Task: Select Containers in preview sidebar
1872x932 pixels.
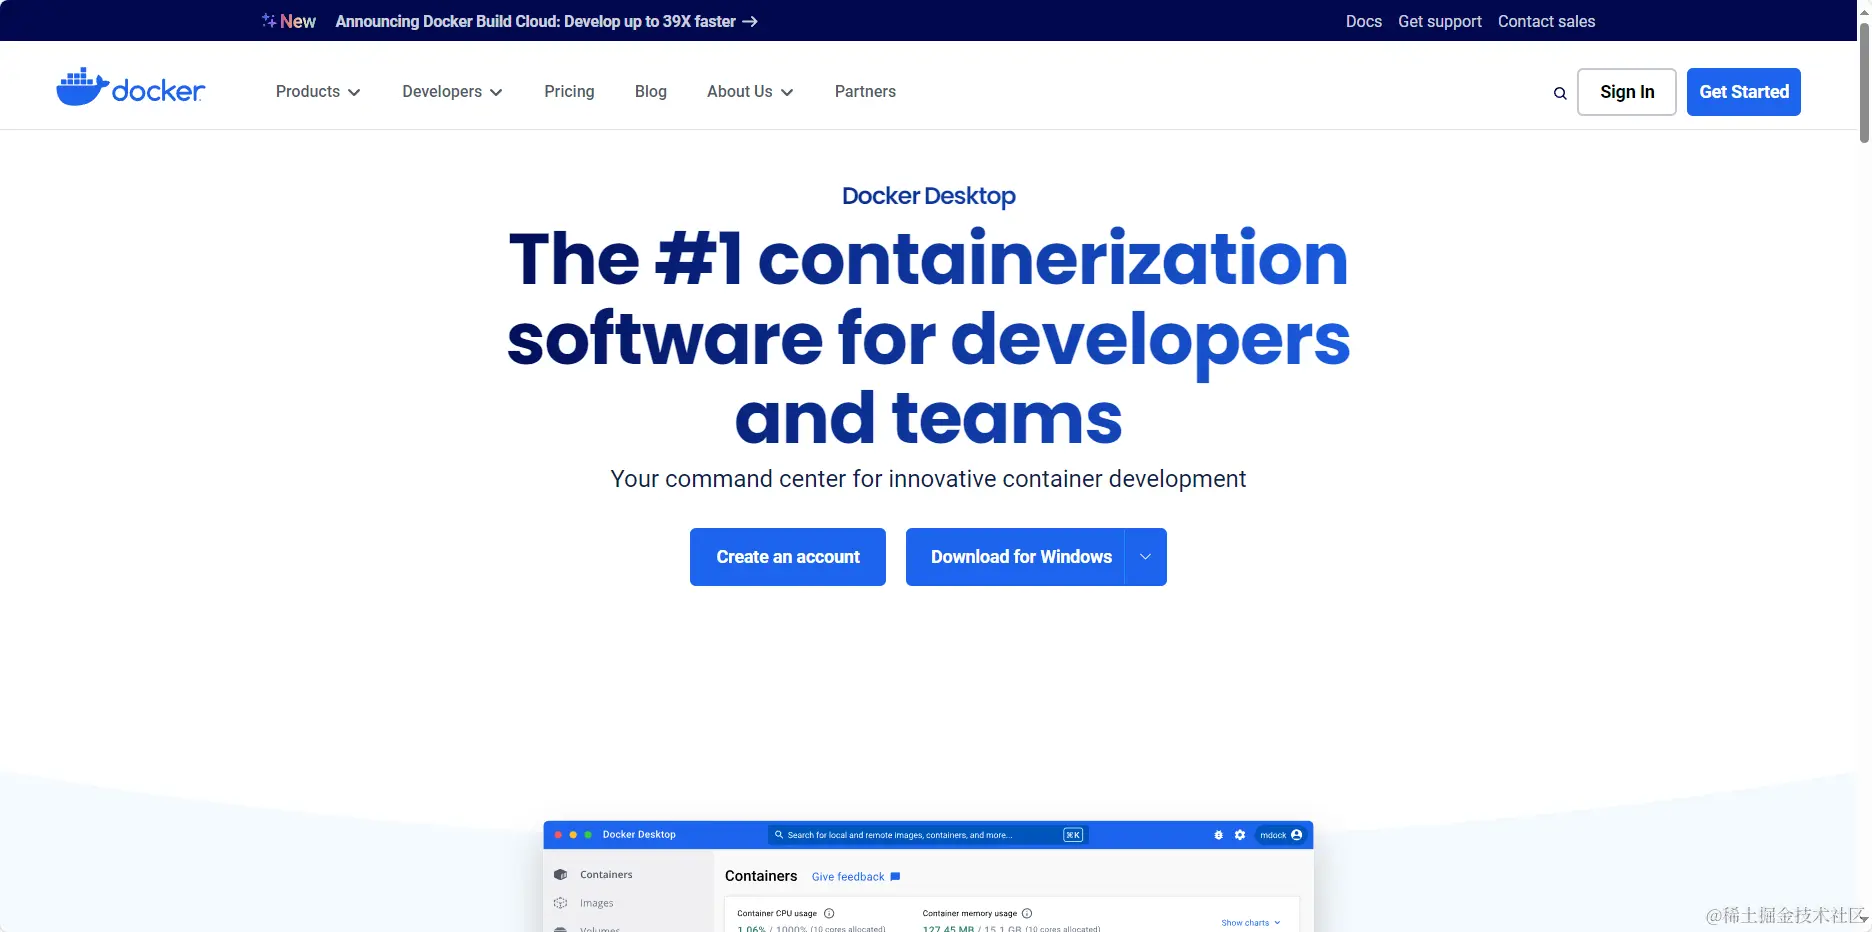Action: (606, 874)
